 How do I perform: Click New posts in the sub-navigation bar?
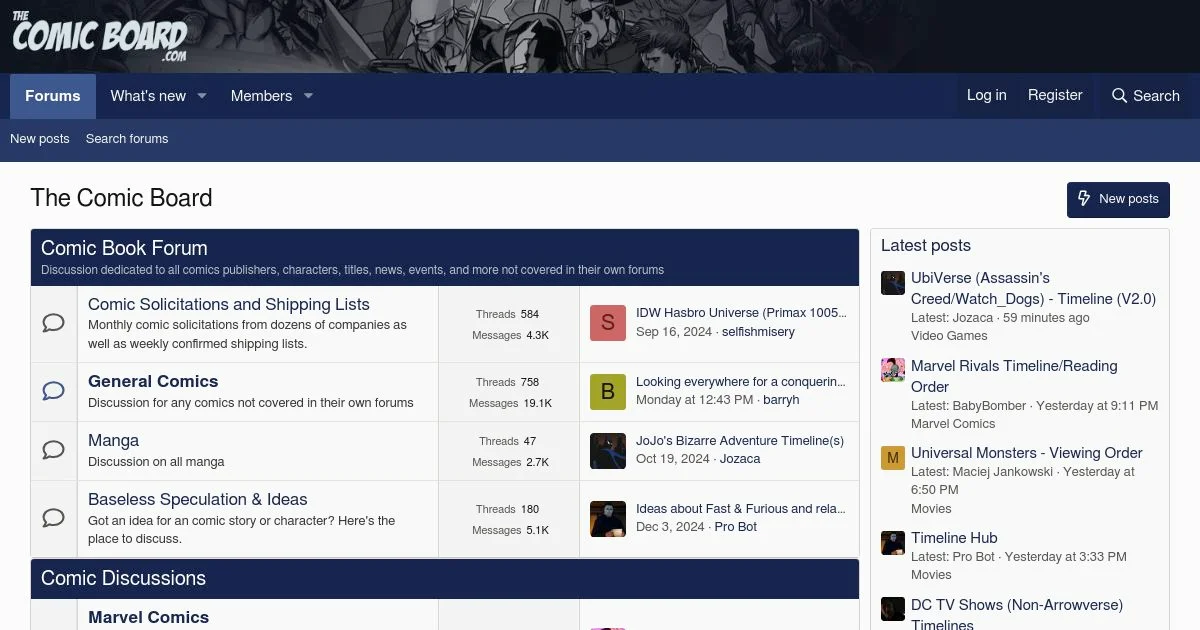pyautogui.click(x=40, y=139)
